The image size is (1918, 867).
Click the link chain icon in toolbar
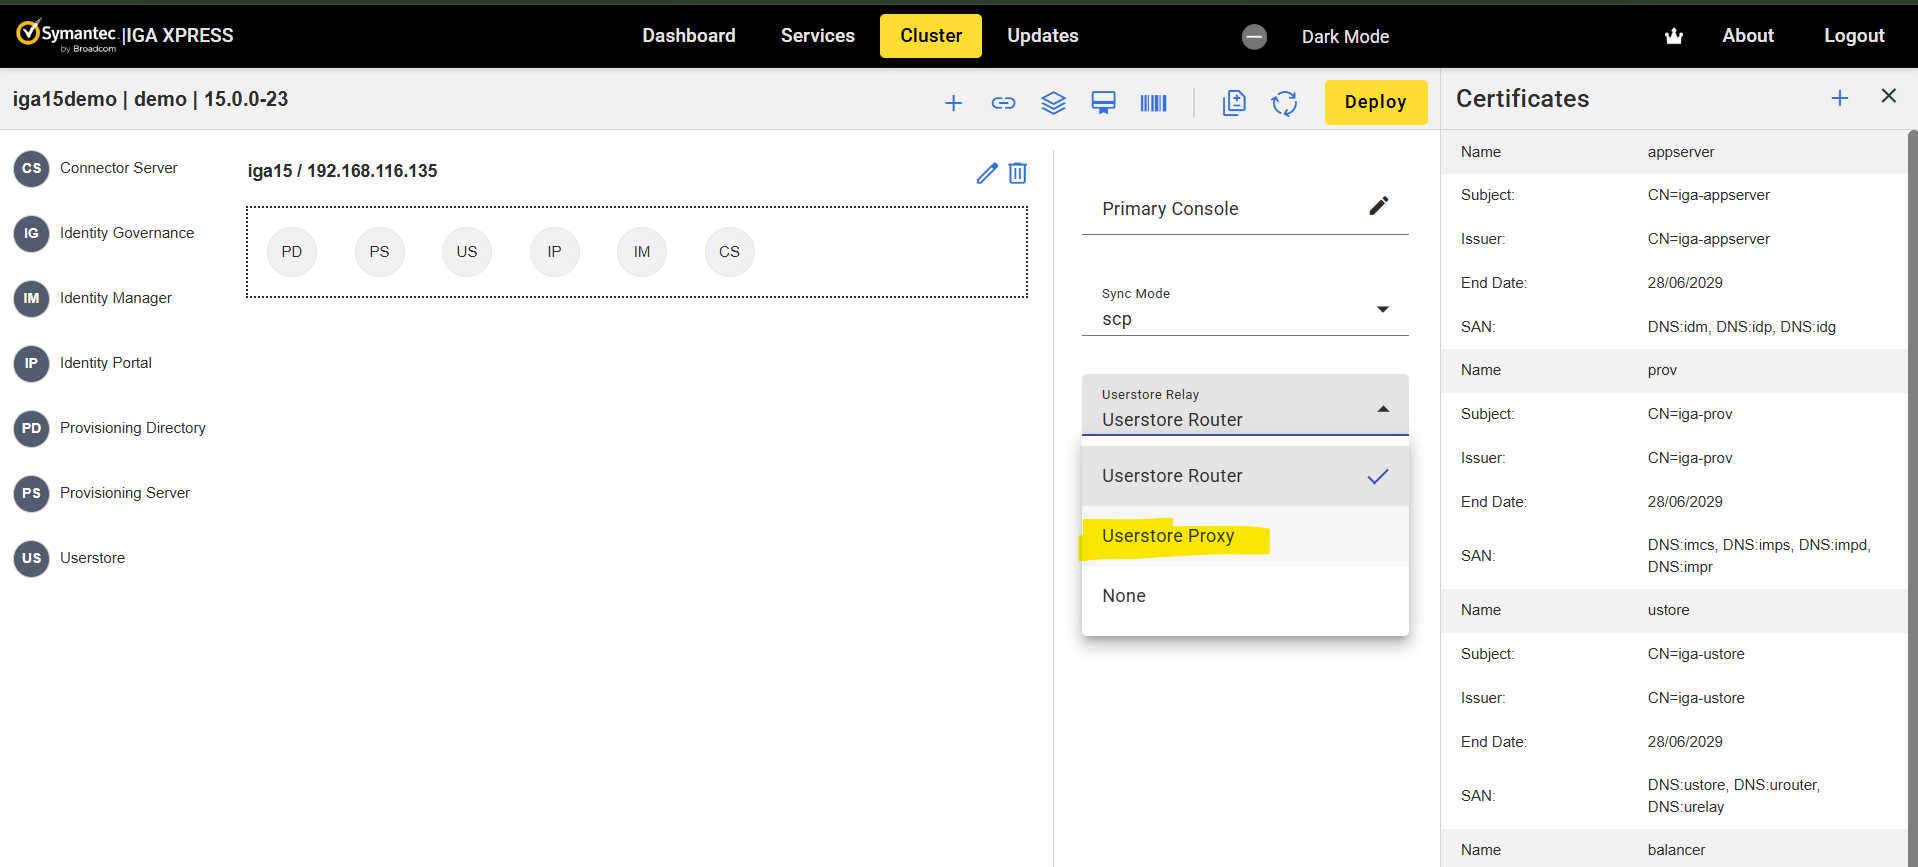point(1003,103)
